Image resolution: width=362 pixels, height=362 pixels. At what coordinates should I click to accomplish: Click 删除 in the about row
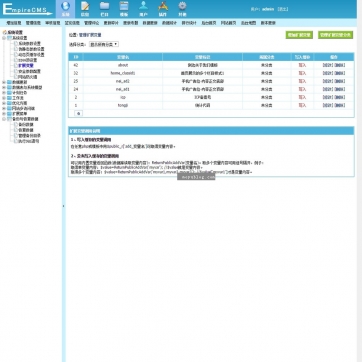tap(339, 65)
